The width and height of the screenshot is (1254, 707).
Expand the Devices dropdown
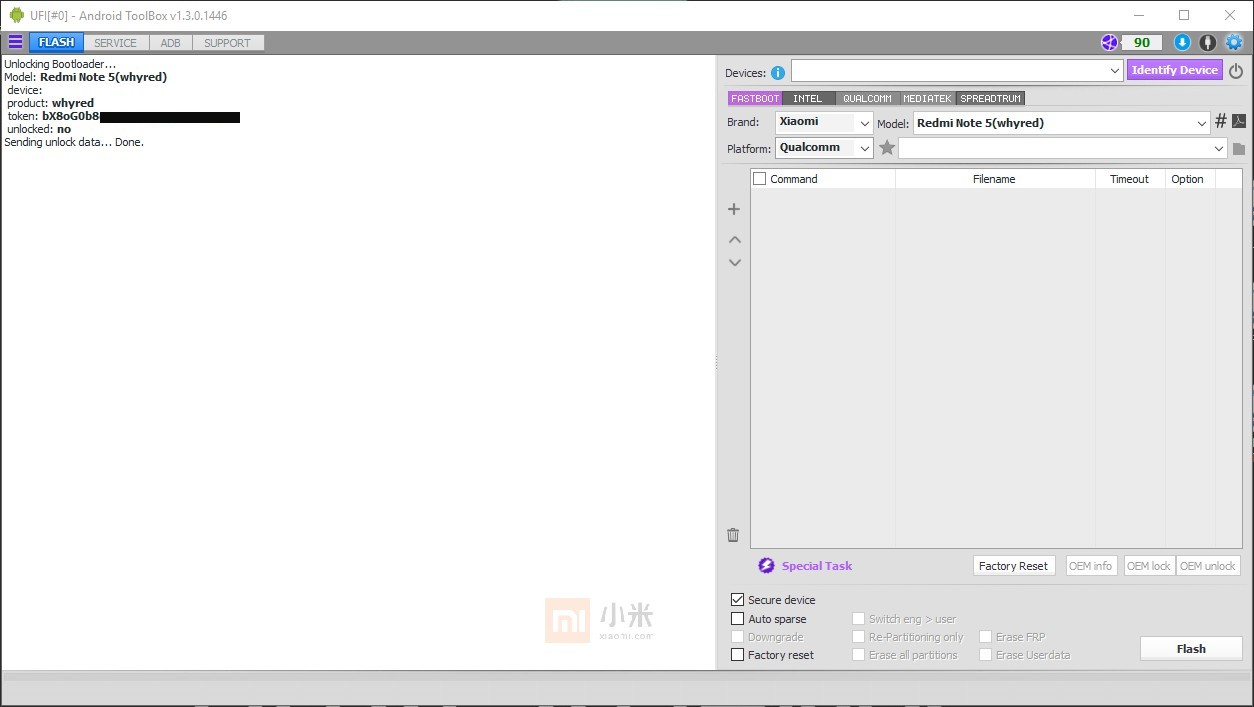point(1115,71)
